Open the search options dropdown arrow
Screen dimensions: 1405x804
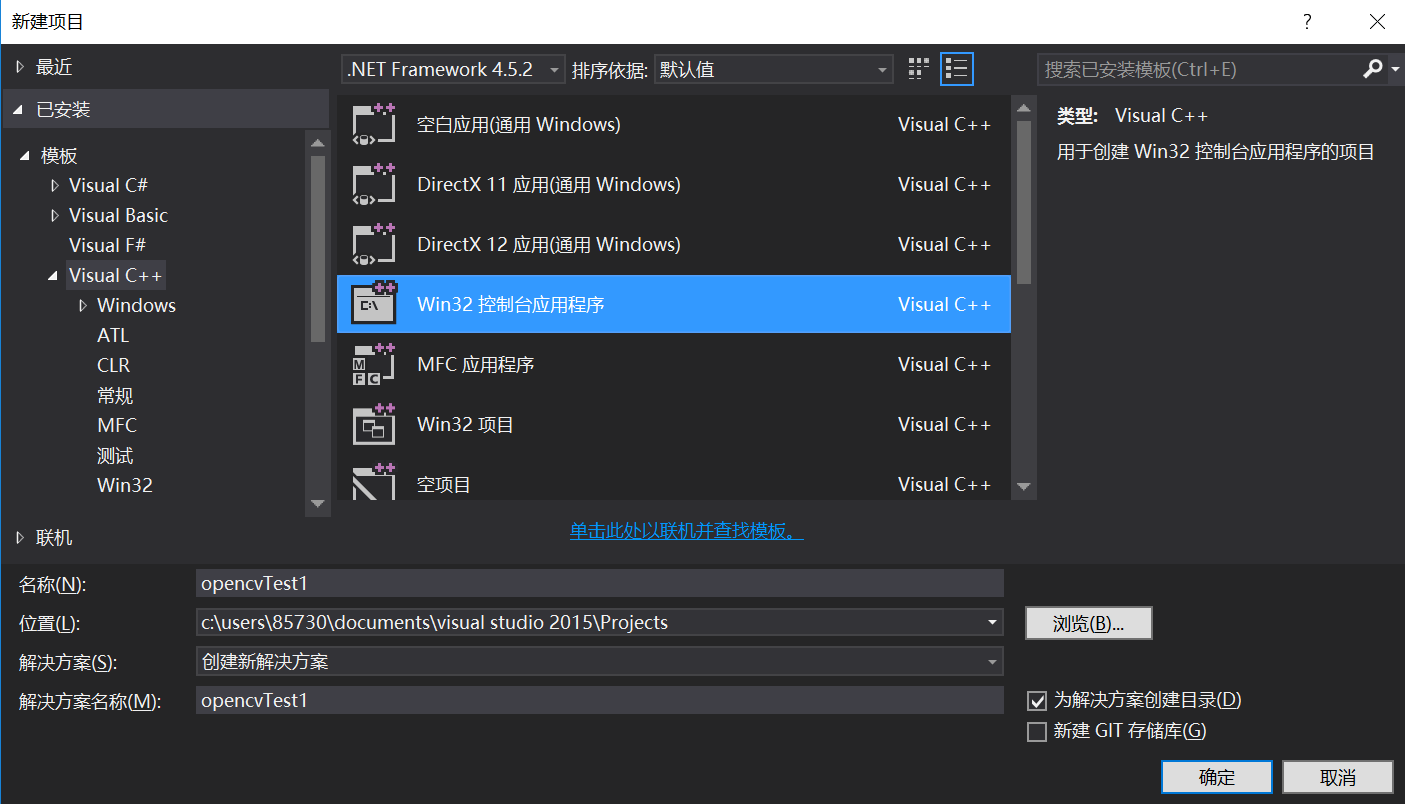click(1395, 69)
